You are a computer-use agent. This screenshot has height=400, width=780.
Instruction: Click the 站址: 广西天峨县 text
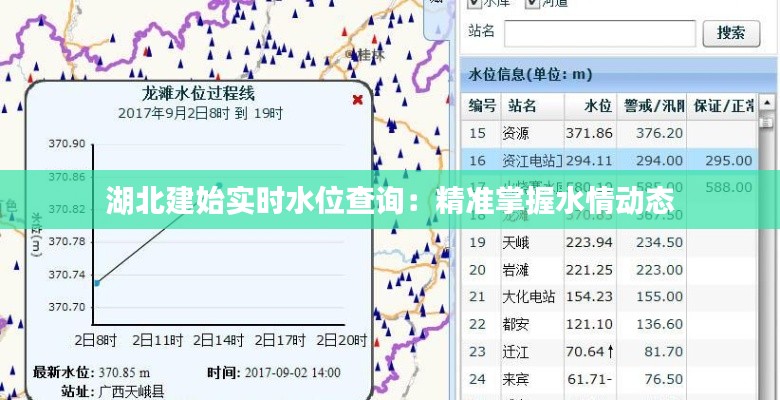[112, 391]
